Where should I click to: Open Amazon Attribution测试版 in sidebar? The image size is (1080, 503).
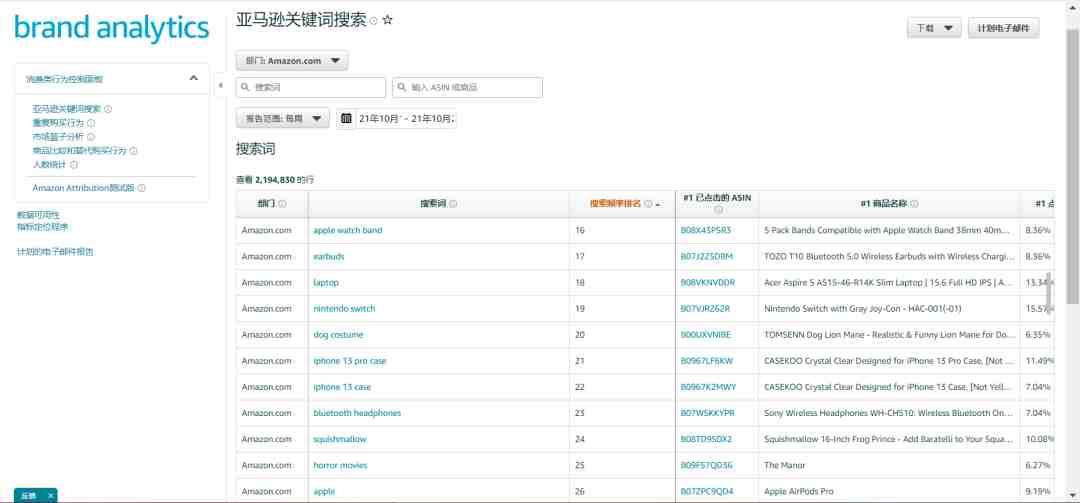(x=83, y=188)
